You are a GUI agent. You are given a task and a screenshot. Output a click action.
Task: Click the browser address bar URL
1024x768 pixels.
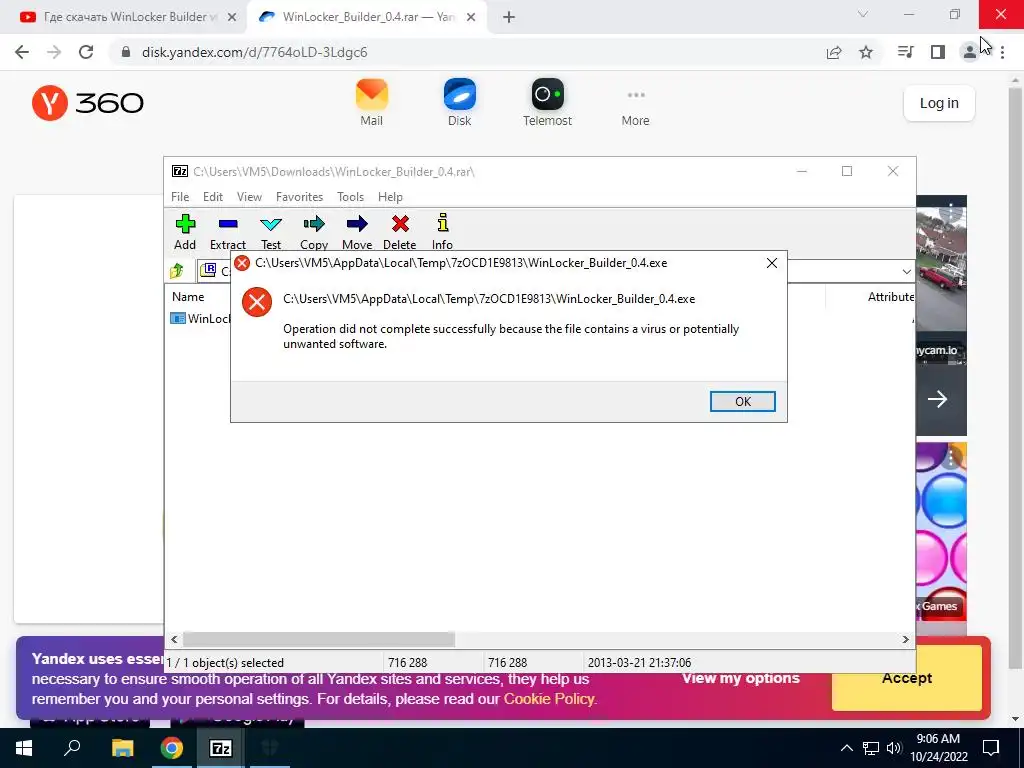(x=255, y=52)
